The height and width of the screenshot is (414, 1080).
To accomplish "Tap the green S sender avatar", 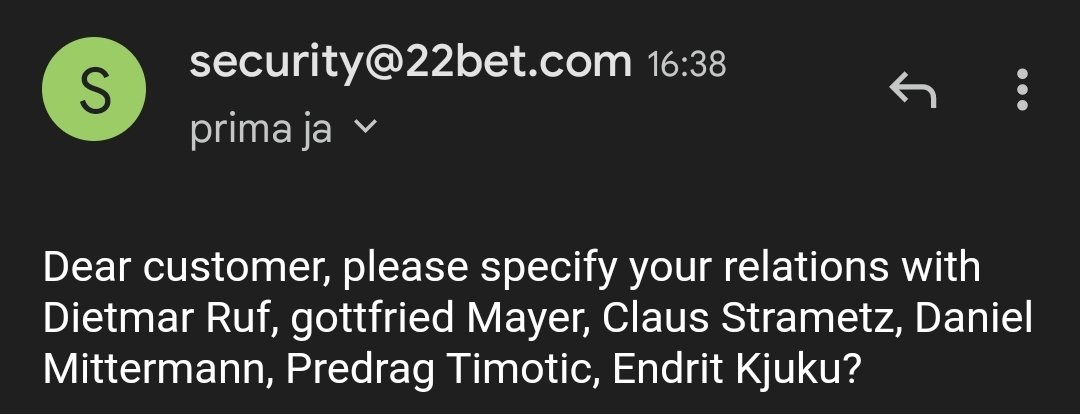I will [x=94, y=91].
